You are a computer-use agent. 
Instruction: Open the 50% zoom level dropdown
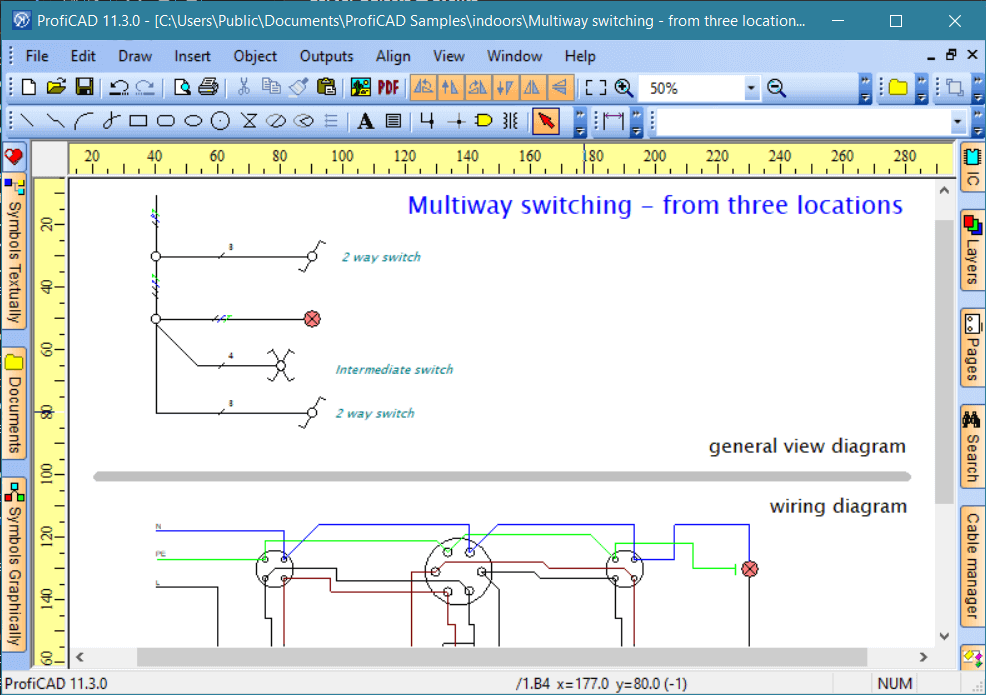tap(751, 89)
